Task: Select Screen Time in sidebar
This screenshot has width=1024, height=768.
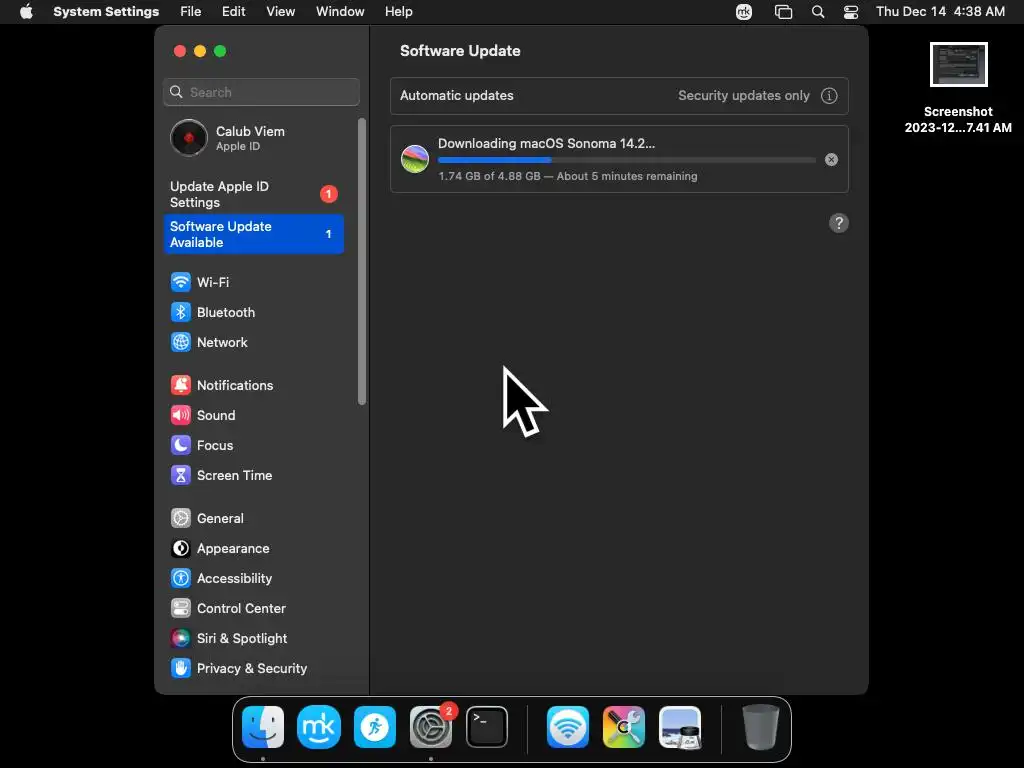Action: [253, 475]
